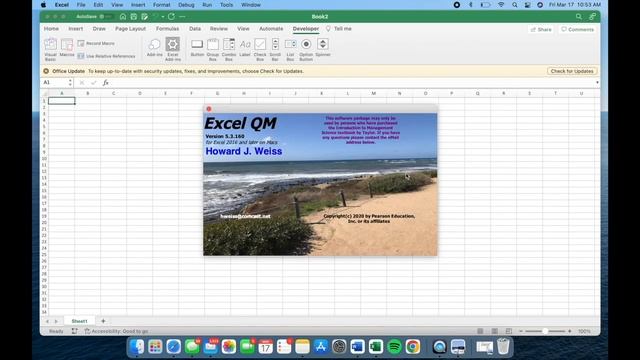Insert a Spinner control
This screenshot has width=640, height=360.
point(323,47)
